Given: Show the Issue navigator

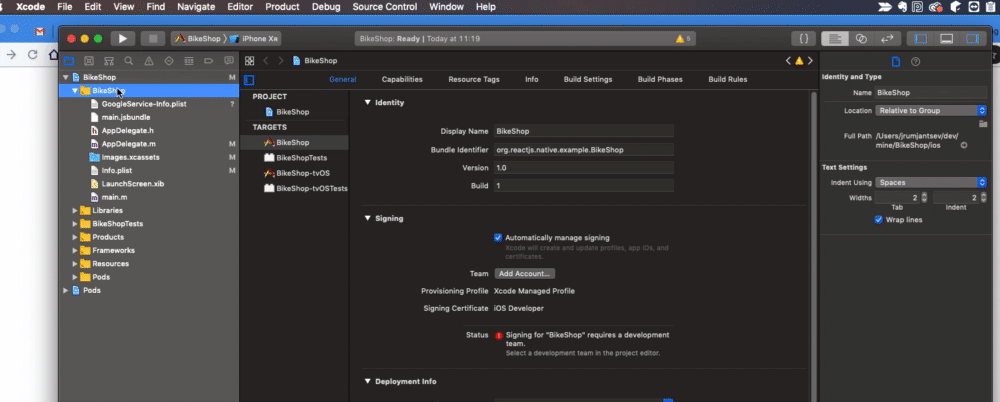Looking at the screenshot, I should click(x=149, y=61).
